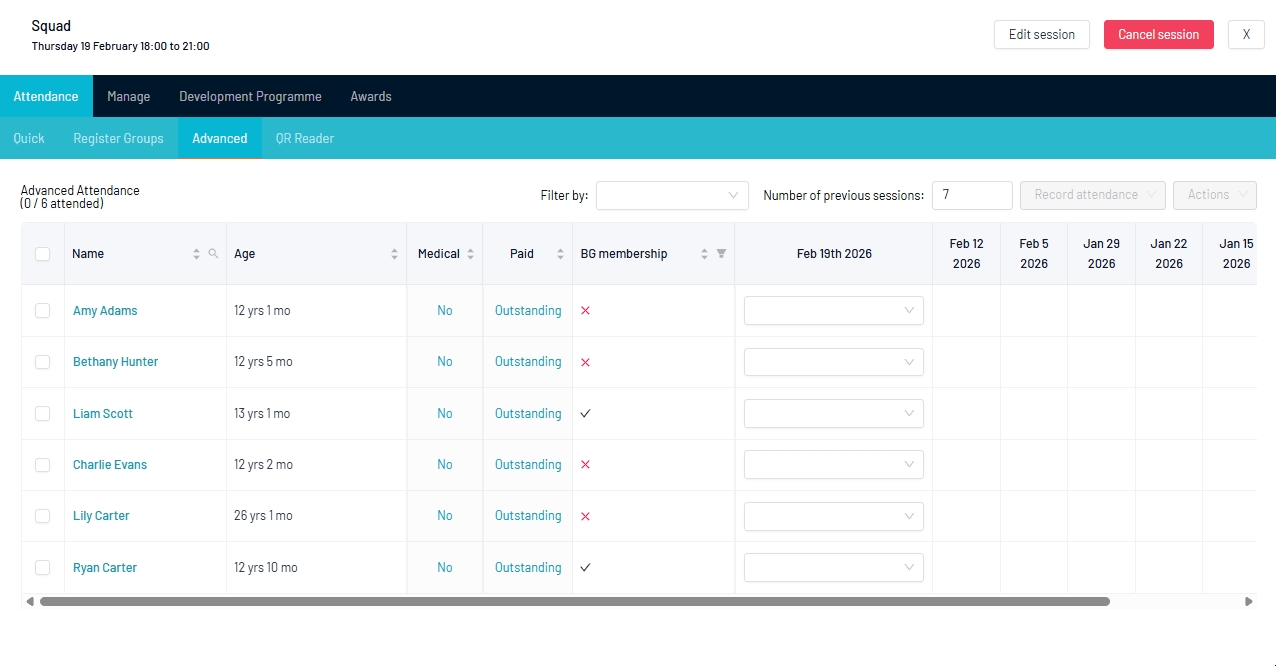Sort by Name column sort arrows
The height and width of the screenshot is (666, 1276).
click(196, 254)
